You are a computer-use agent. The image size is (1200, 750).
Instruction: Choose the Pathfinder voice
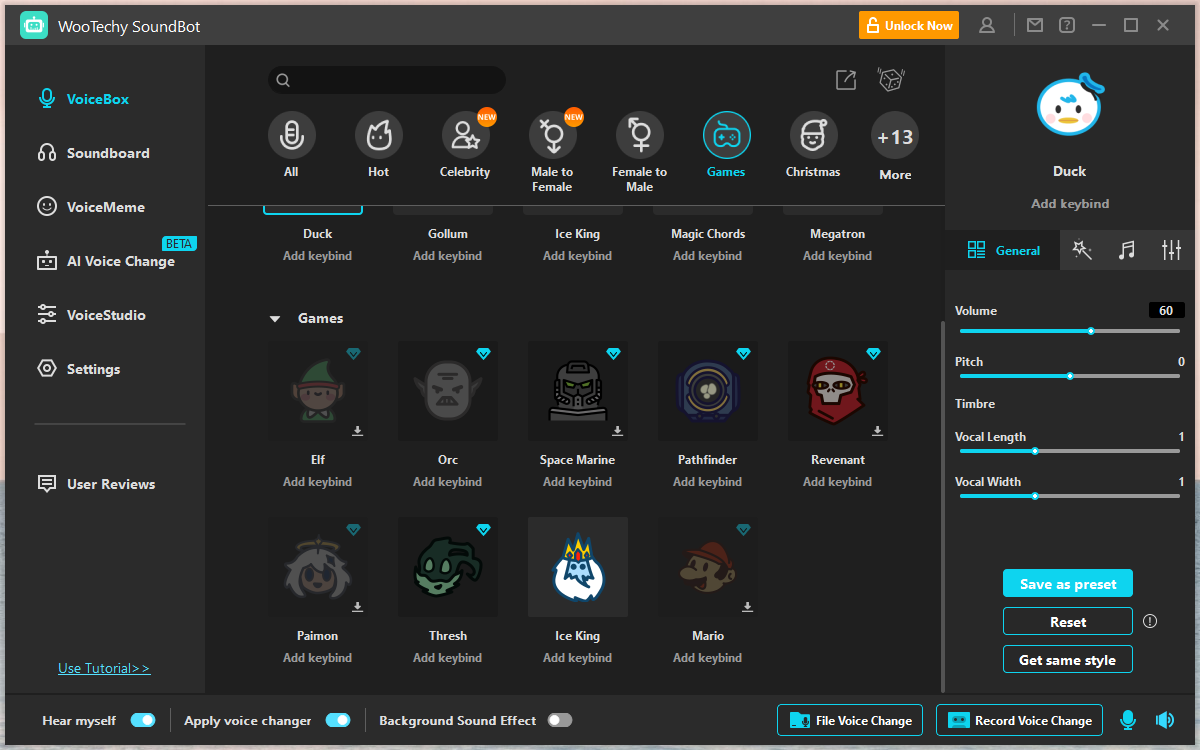pyautogui.click(x=708, y=391)
